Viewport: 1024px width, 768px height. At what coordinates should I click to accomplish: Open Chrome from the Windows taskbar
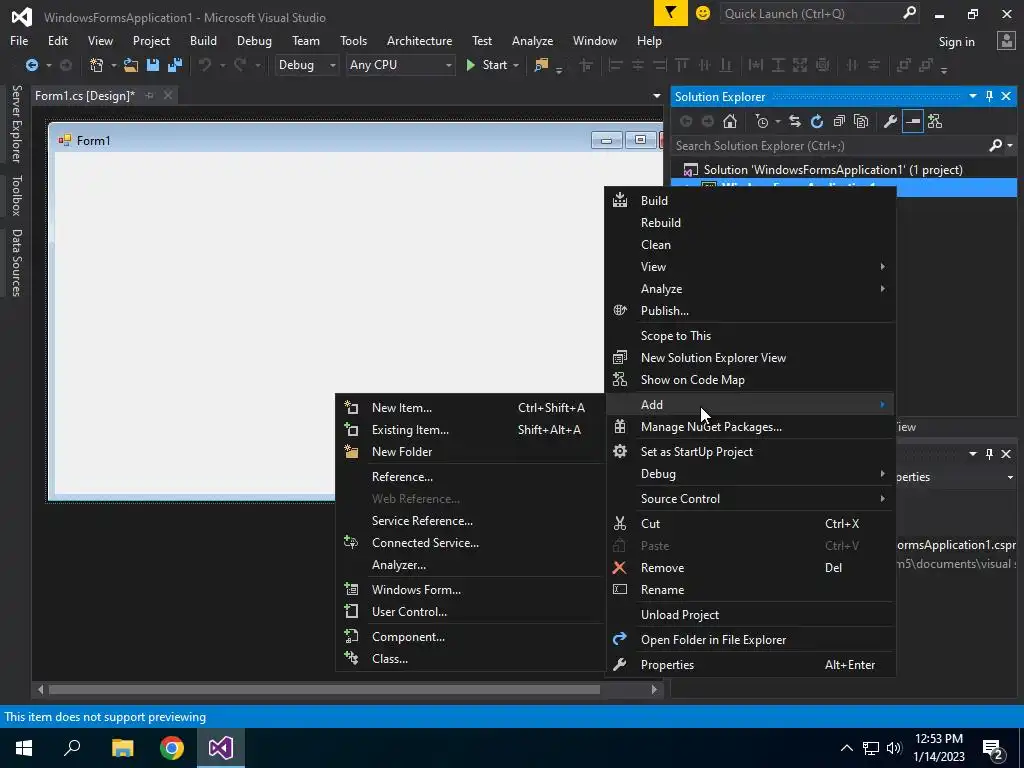click(172, 748)
